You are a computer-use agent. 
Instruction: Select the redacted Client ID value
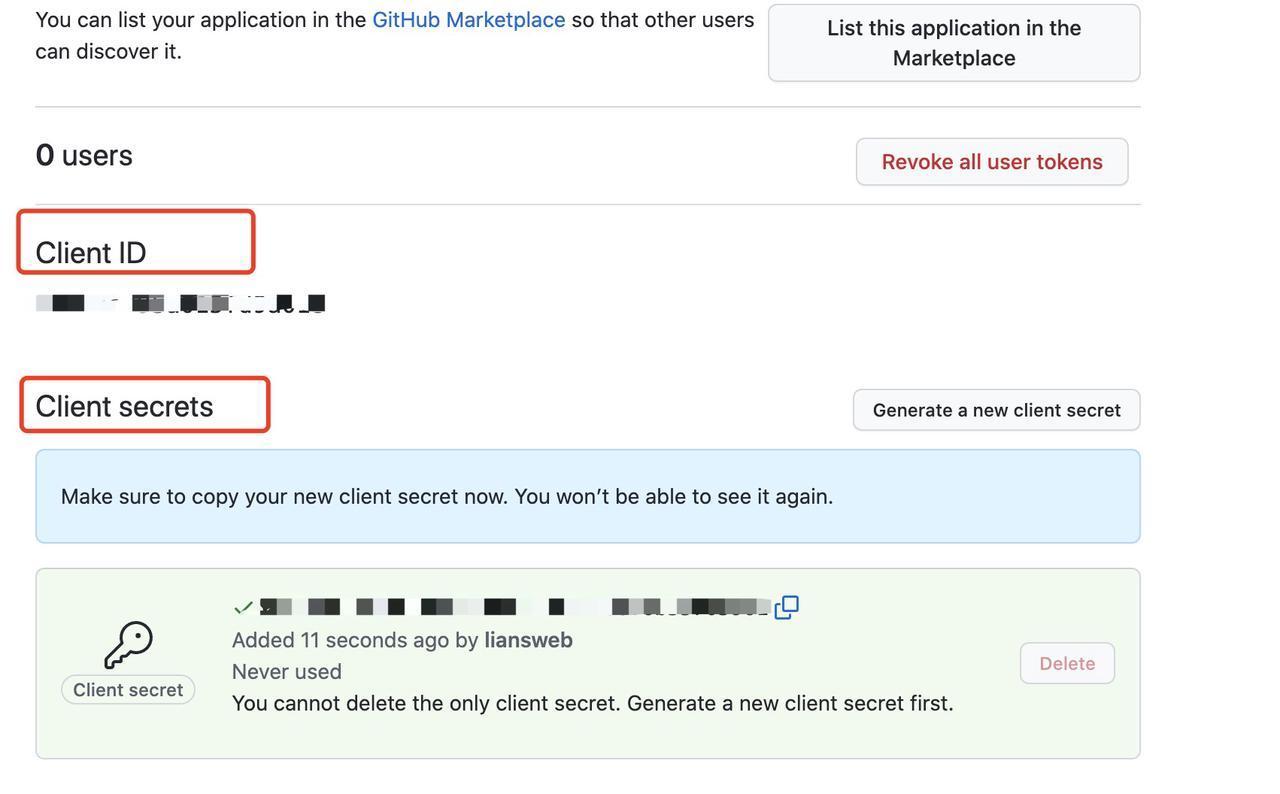[x=180, y=303]
